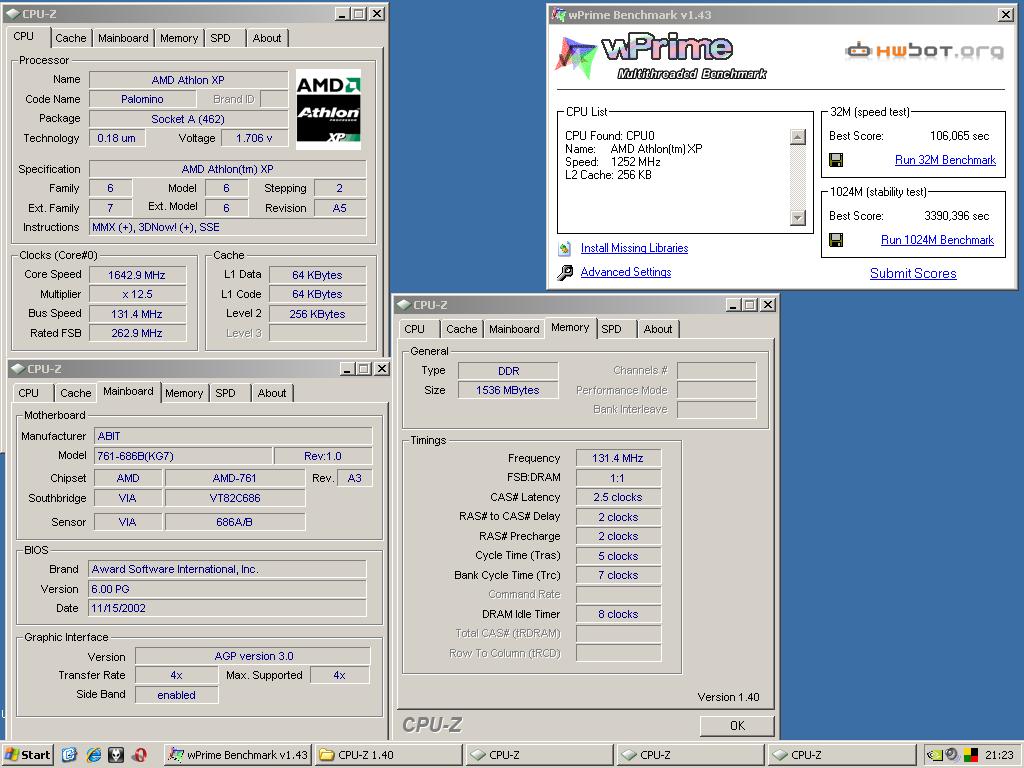
Task: Click the Level 2 cache value 256 KBytes
Action: click(x=317, y=314)
